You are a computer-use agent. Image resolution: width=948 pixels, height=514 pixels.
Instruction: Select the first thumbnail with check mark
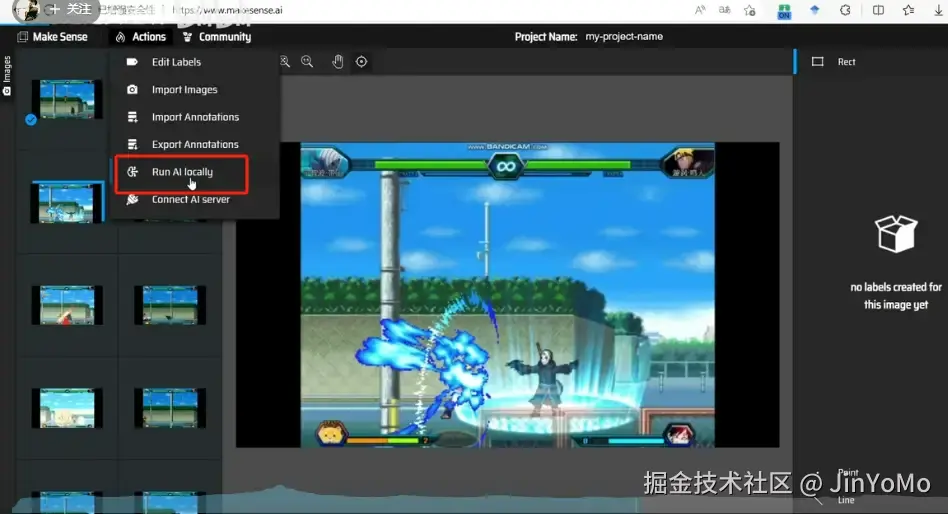67,99
